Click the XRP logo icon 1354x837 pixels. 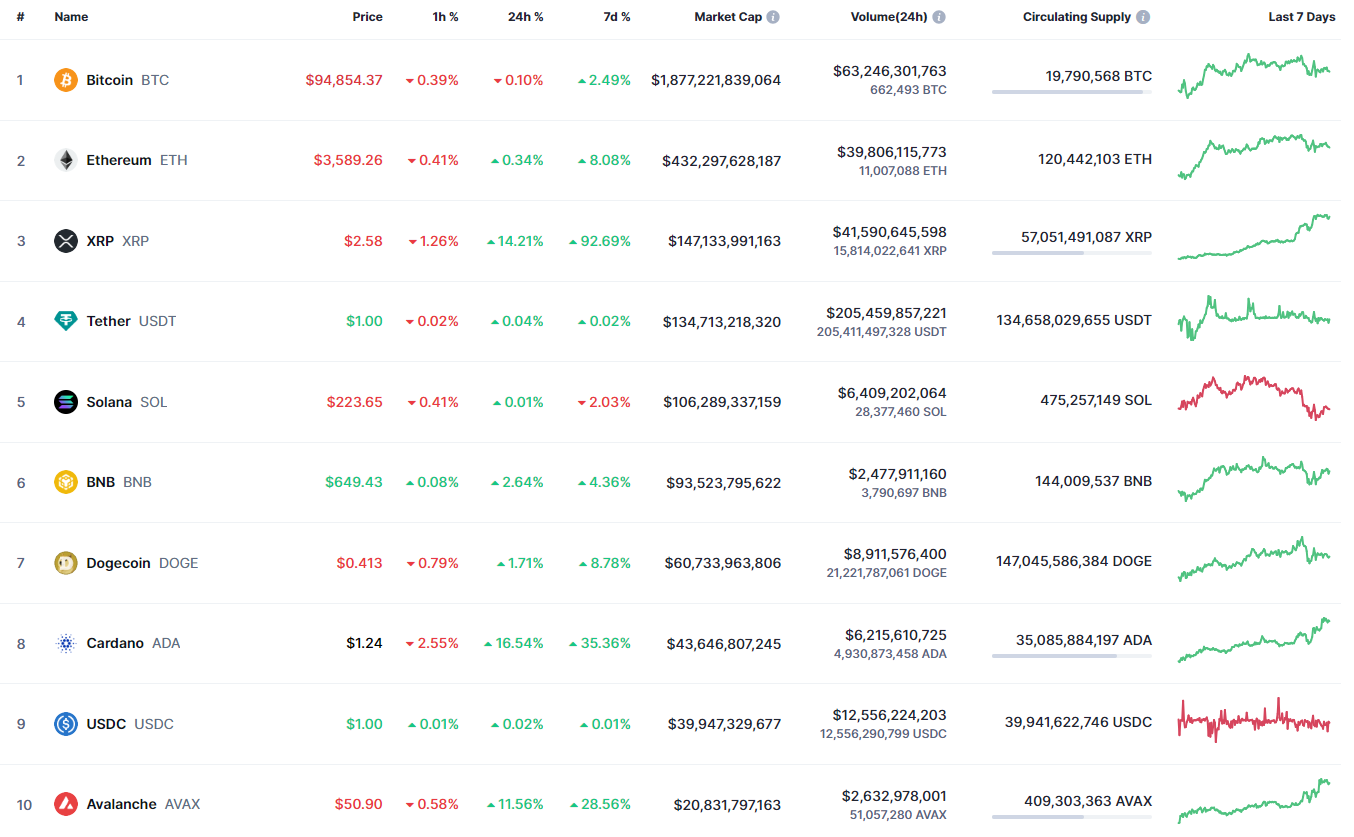point(66,241)
